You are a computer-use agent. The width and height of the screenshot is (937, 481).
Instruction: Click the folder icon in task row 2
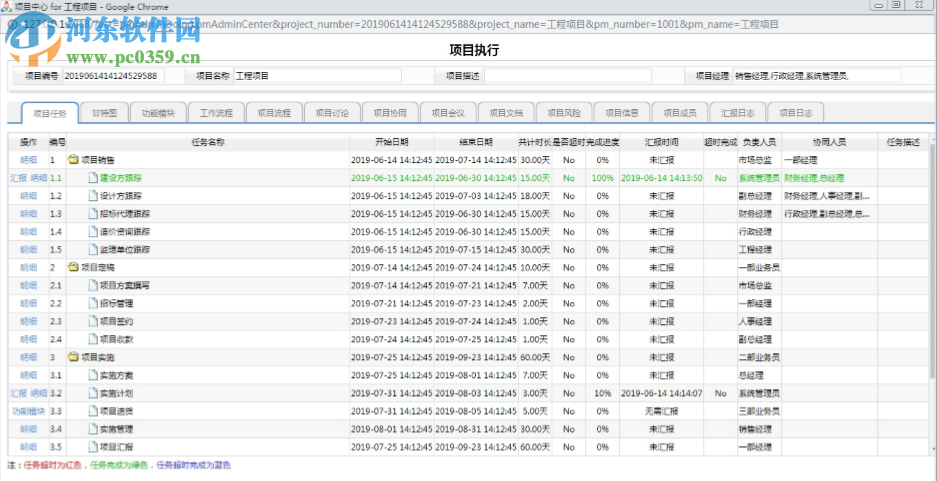(74, 268)
